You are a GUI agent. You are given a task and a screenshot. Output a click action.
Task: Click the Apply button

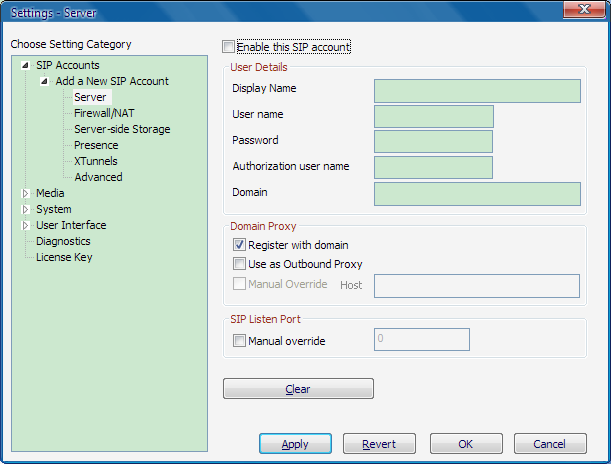[x=295, y=444]
